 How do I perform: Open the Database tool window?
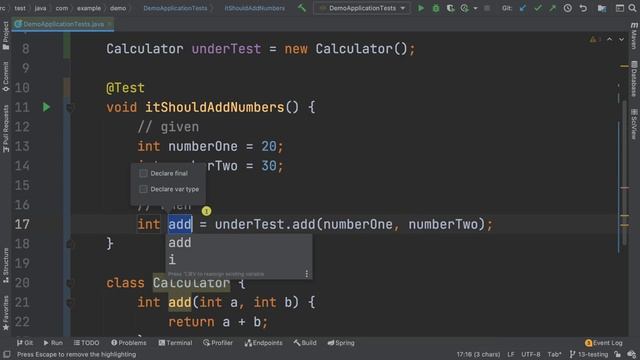point(634,79)
